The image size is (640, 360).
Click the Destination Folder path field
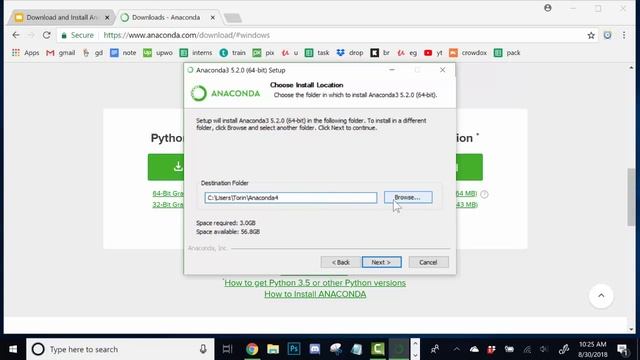click(x=291, y=198)
